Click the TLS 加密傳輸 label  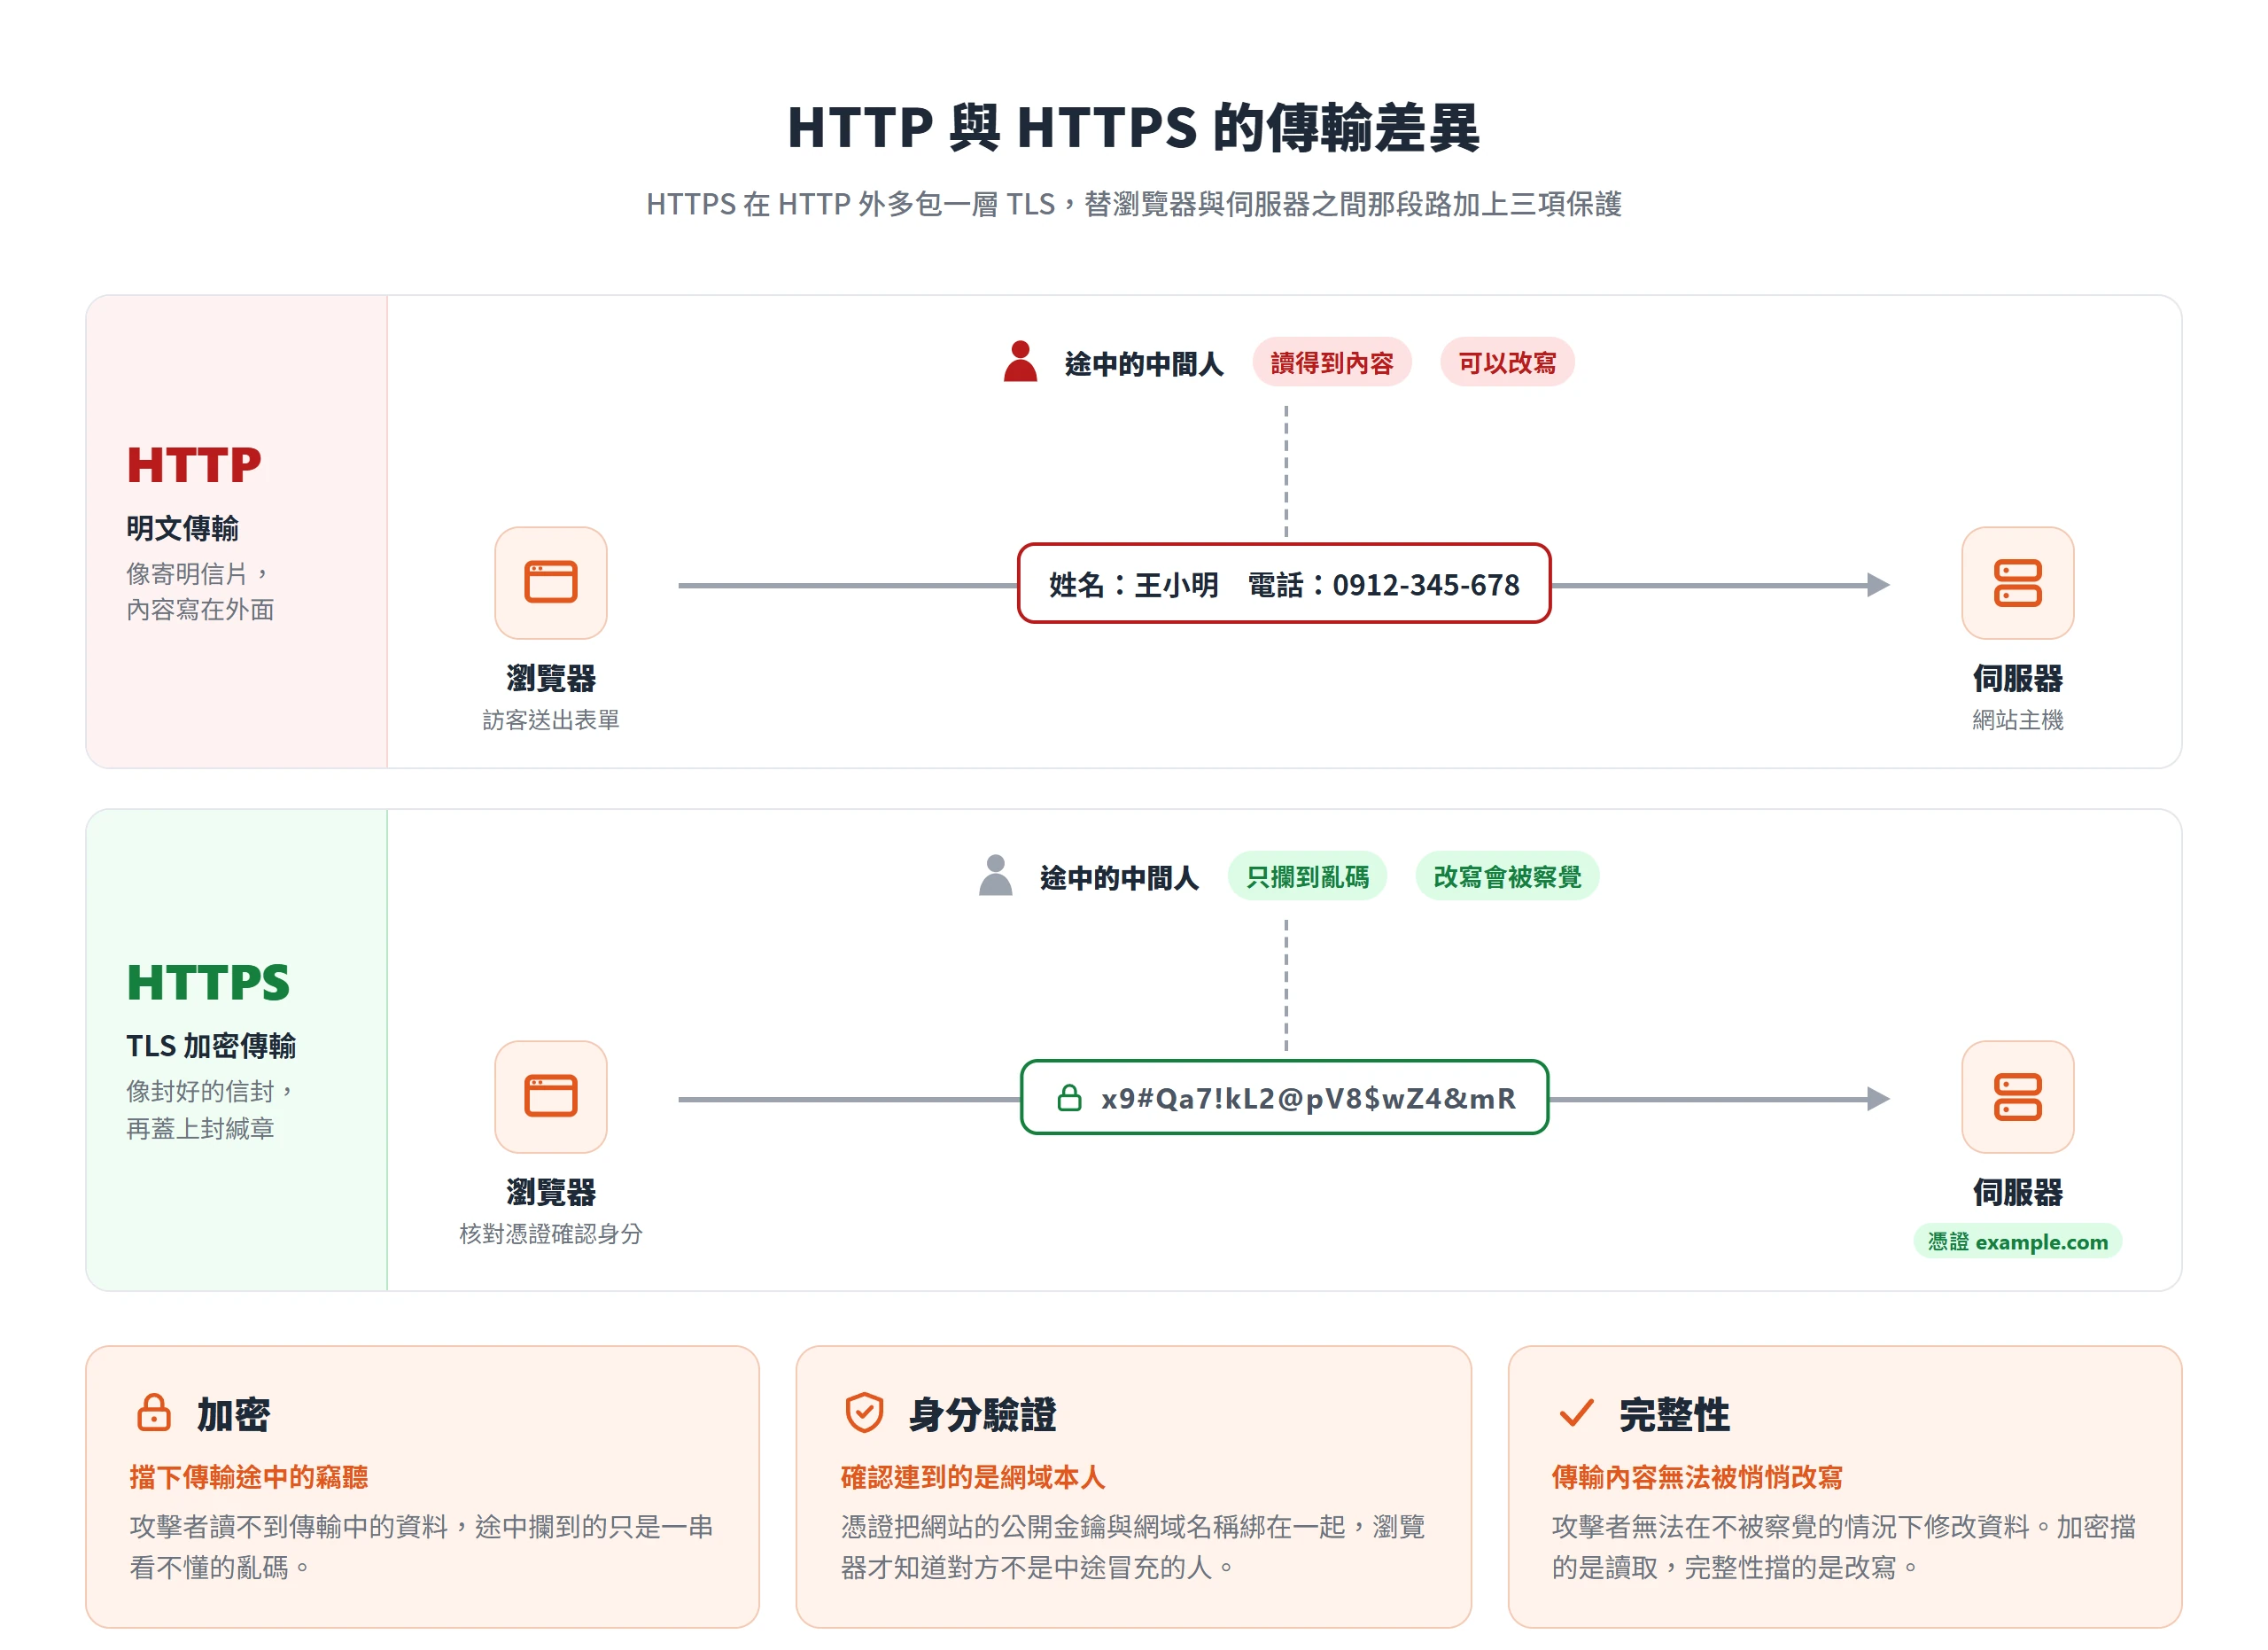click(211, 1046)
